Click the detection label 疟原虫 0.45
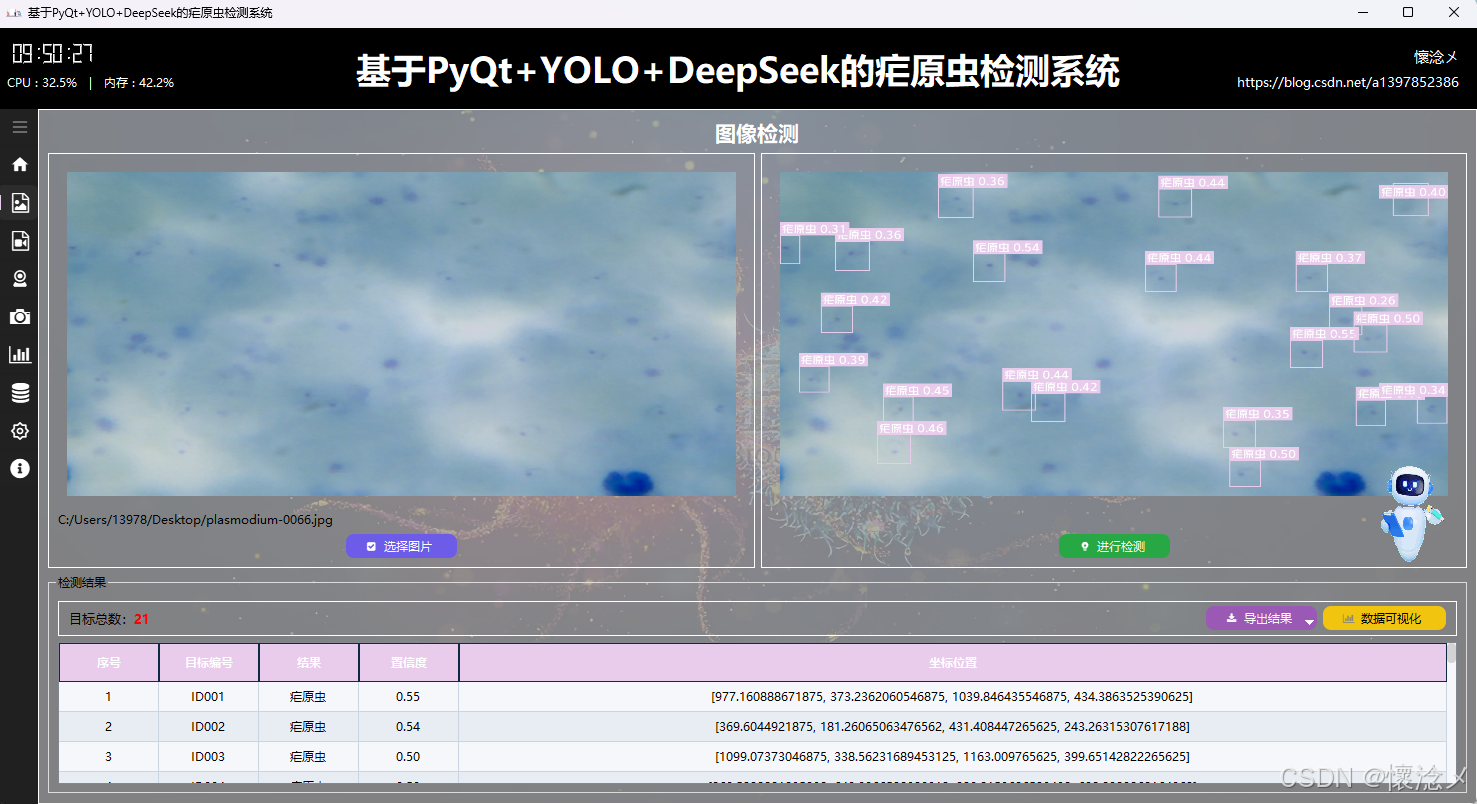 coord(917,390)
